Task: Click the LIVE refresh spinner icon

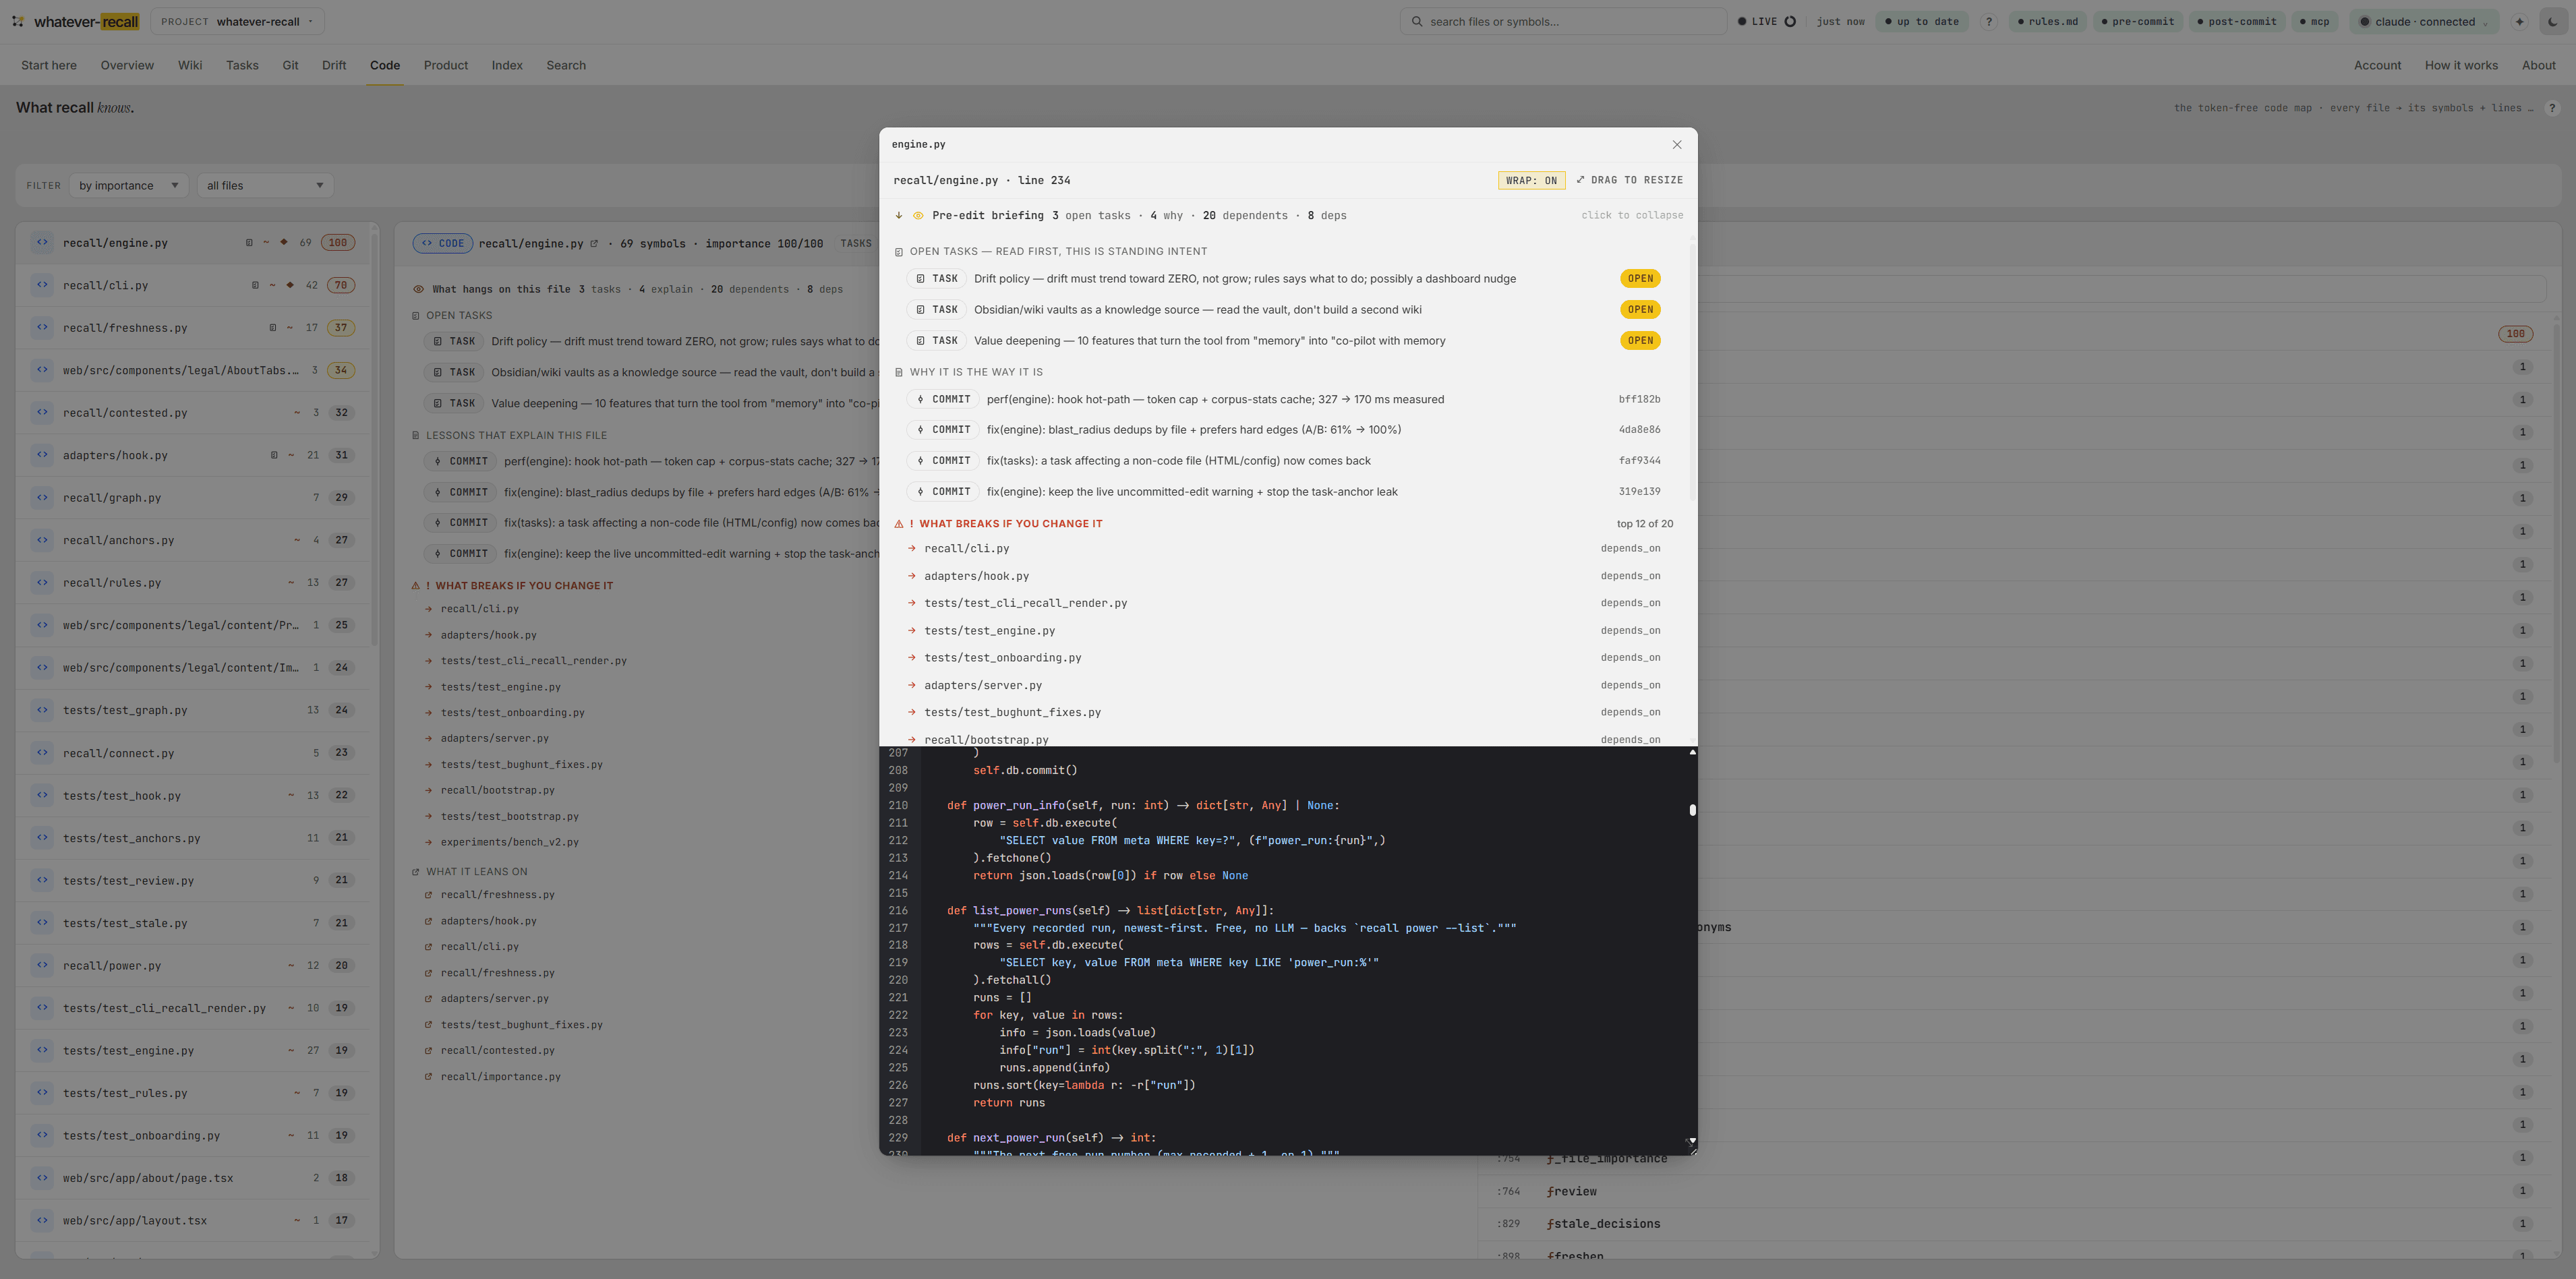Action: [x=1790, y=21]
